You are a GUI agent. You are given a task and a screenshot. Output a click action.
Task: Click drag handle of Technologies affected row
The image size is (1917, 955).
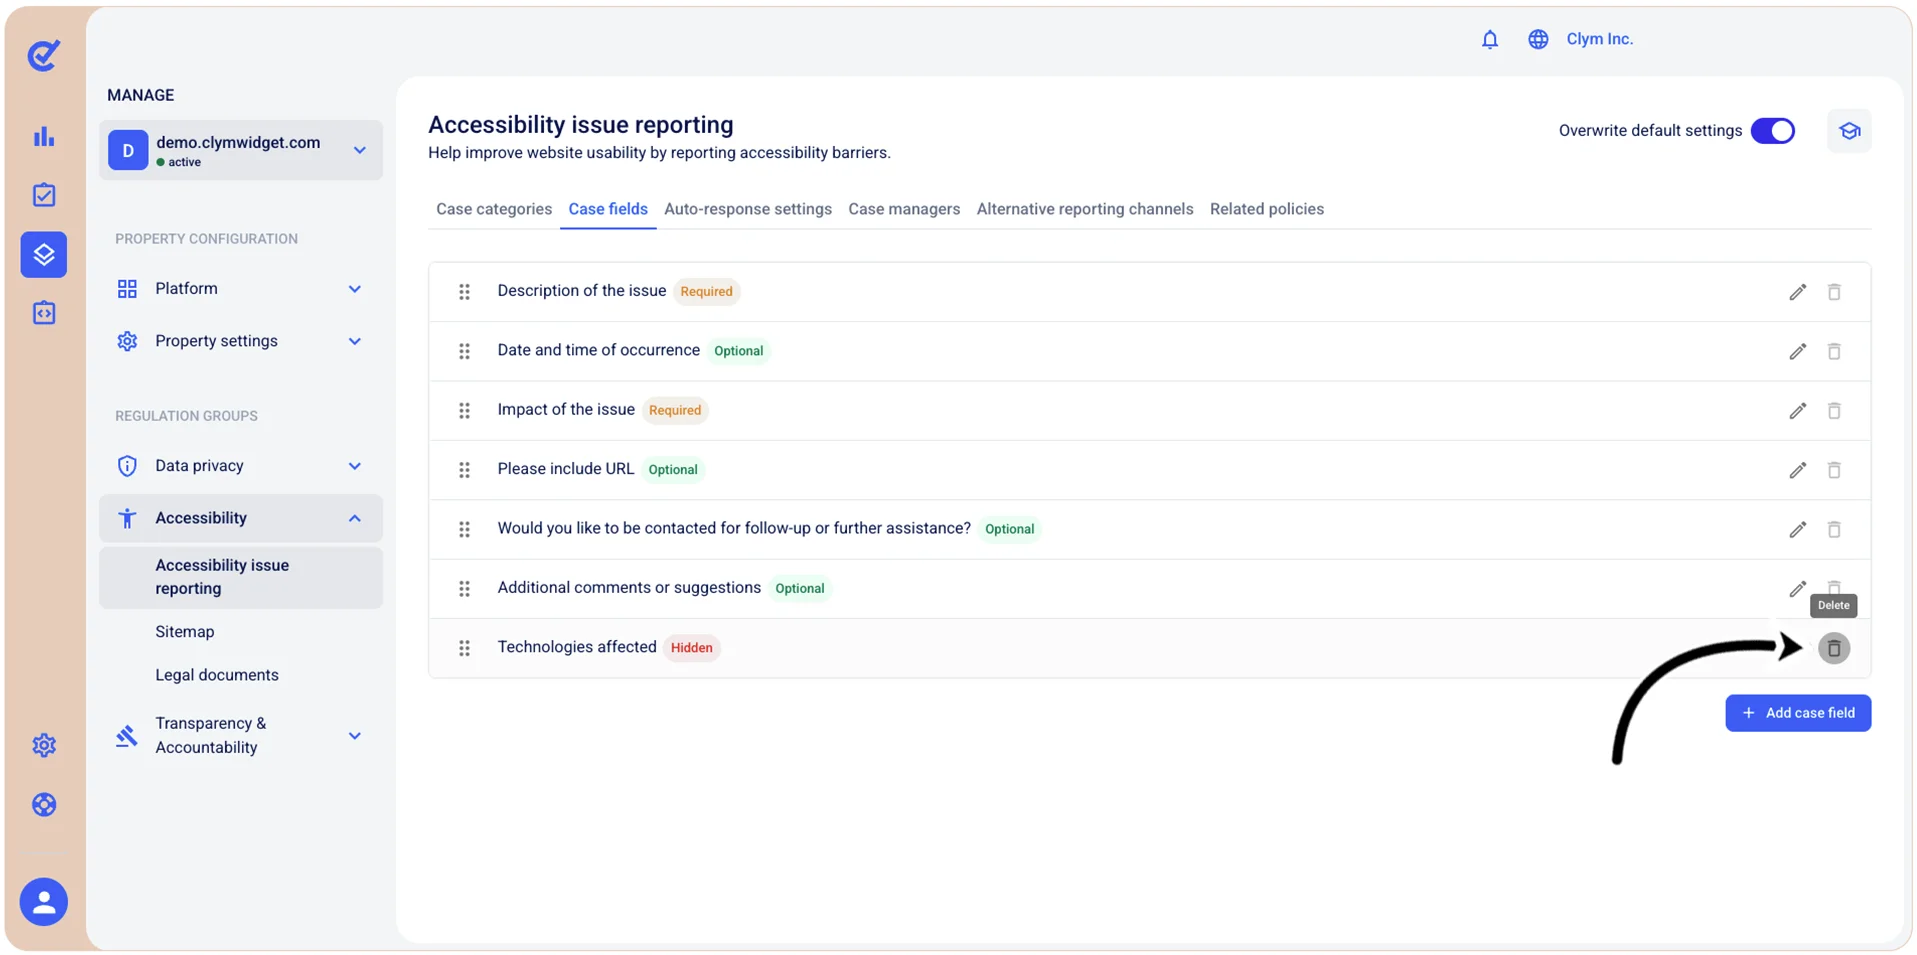pos(464,648)
